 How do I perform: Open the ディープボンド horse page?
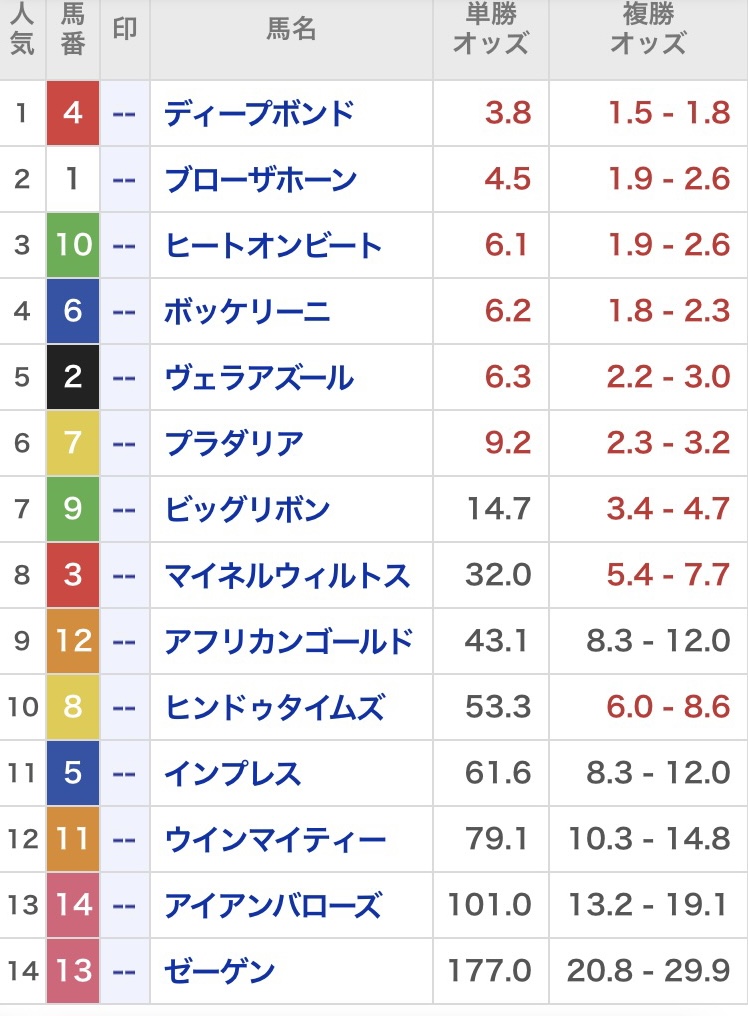tap(259, 113)
